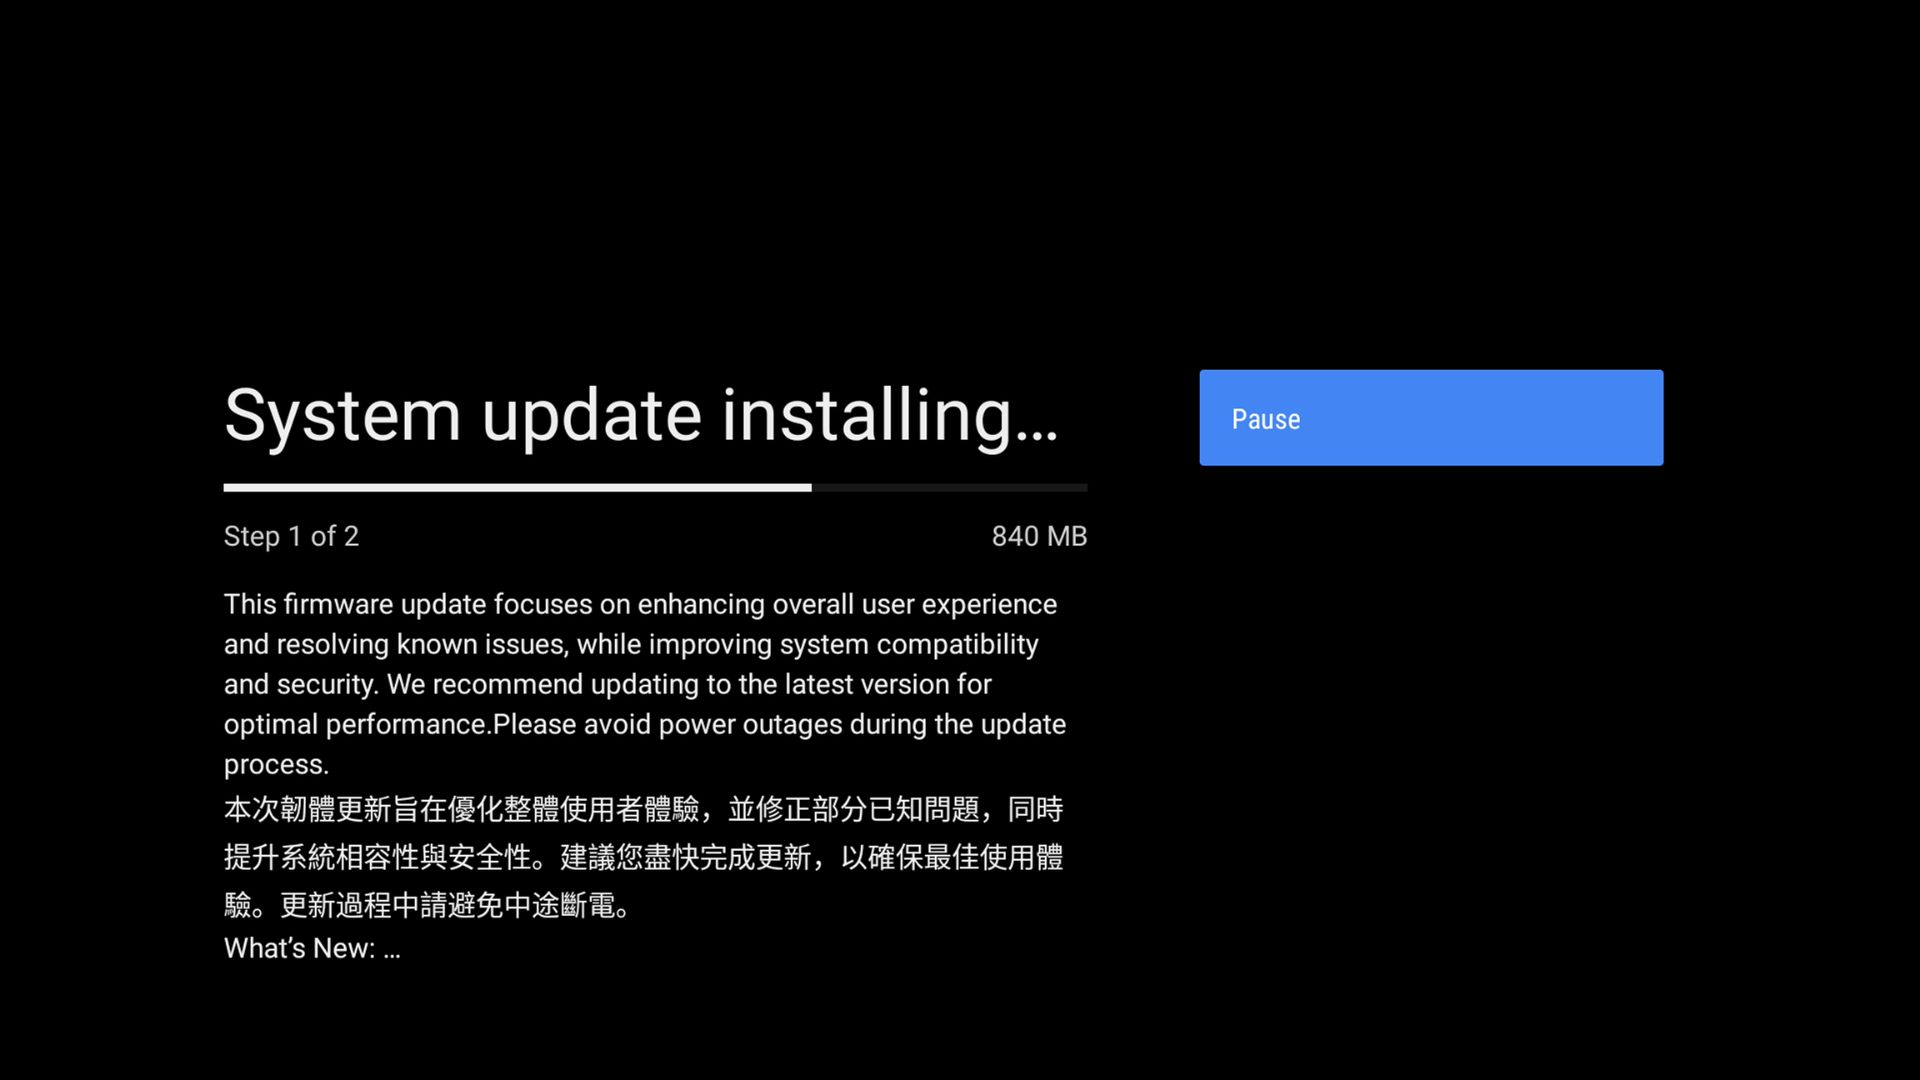Select the 'System update installing…' heading
Image resolution: width=1920 pixels, height=1080 pixels.
[x=641, y=416]
